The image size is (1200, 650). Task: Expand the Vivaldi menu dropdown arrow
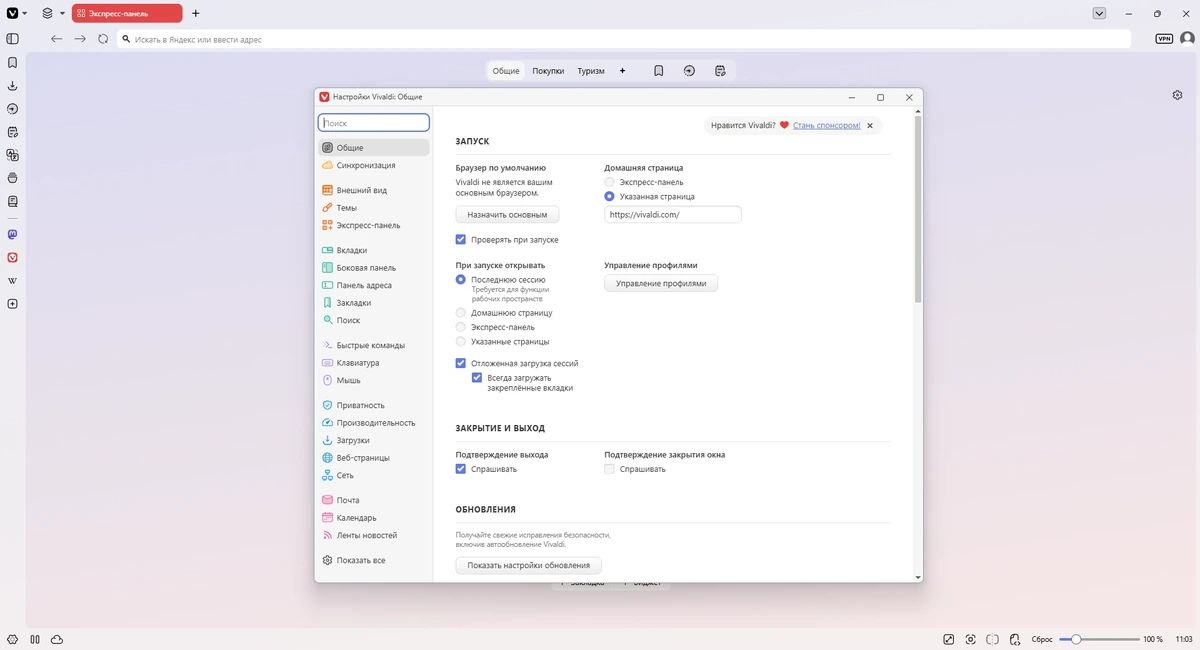[x=25, y=14]
